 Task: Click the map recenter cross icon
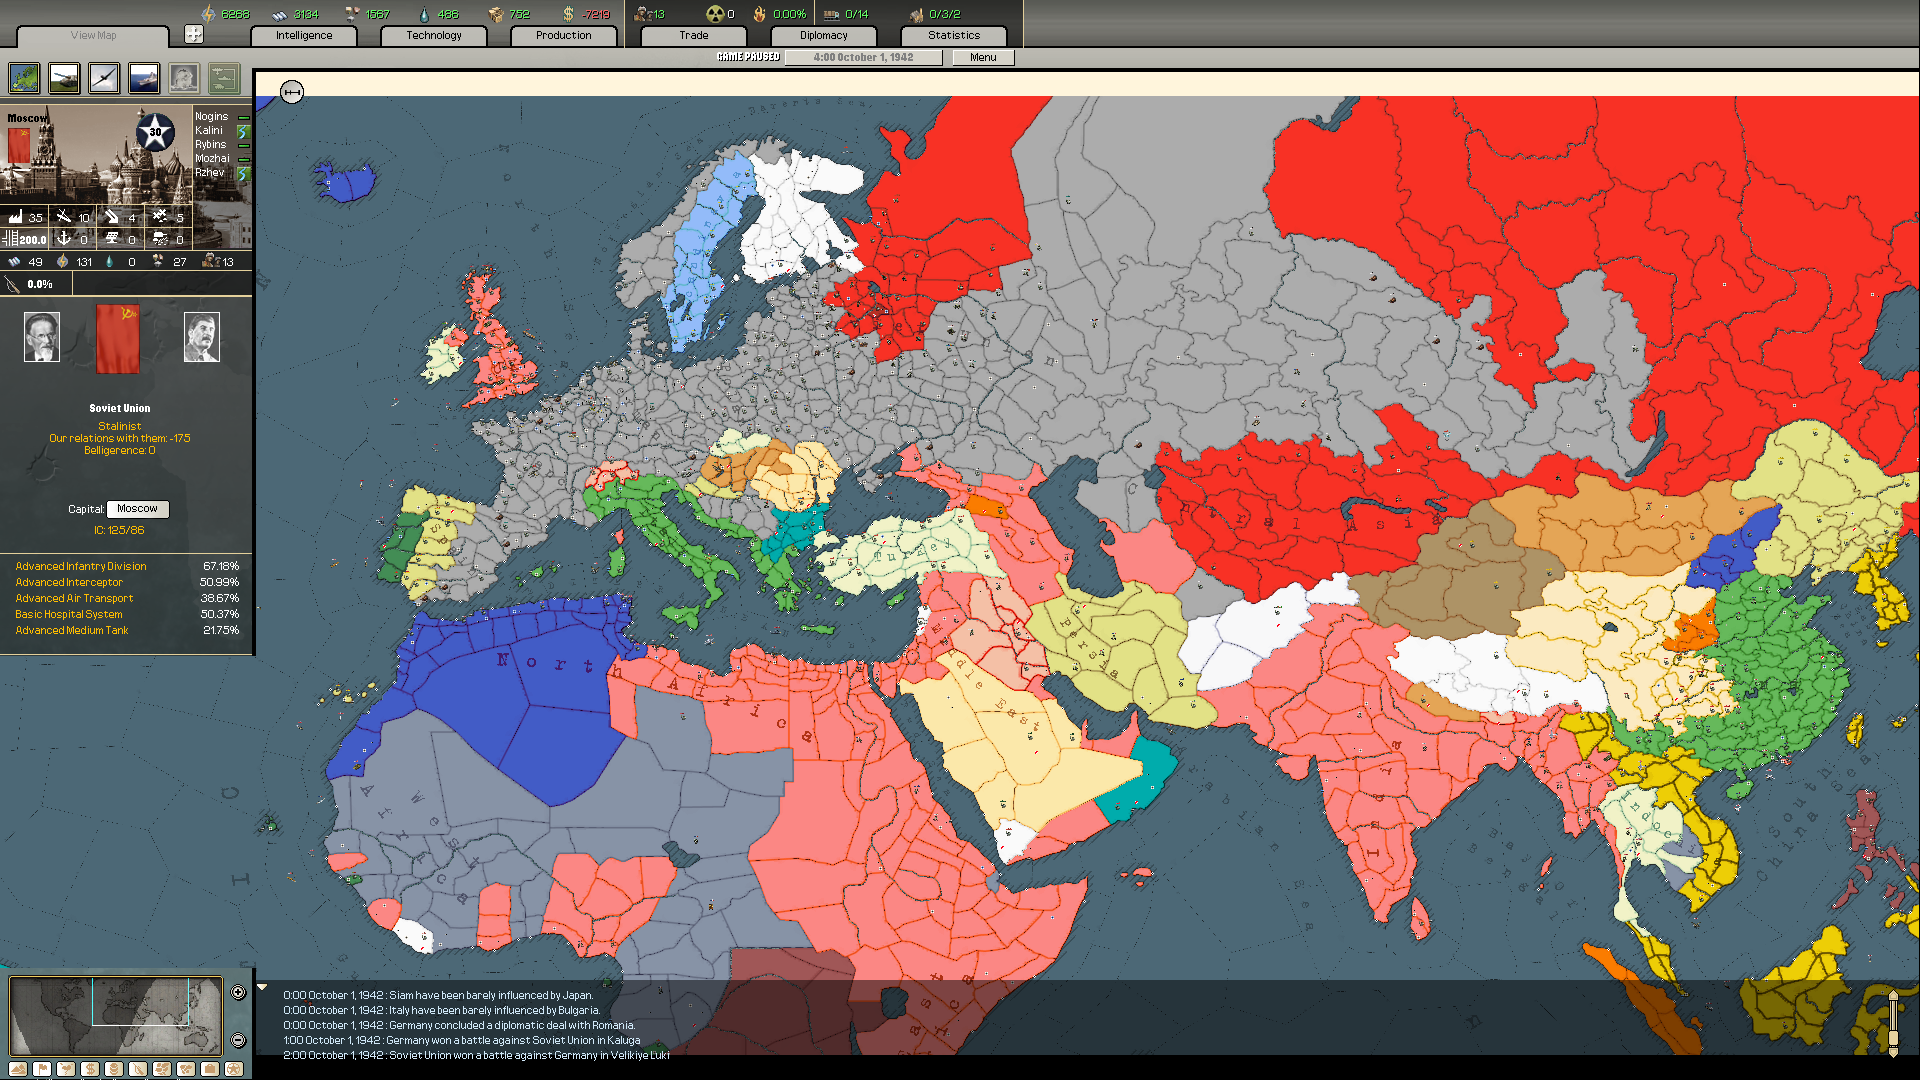(194, 35)
